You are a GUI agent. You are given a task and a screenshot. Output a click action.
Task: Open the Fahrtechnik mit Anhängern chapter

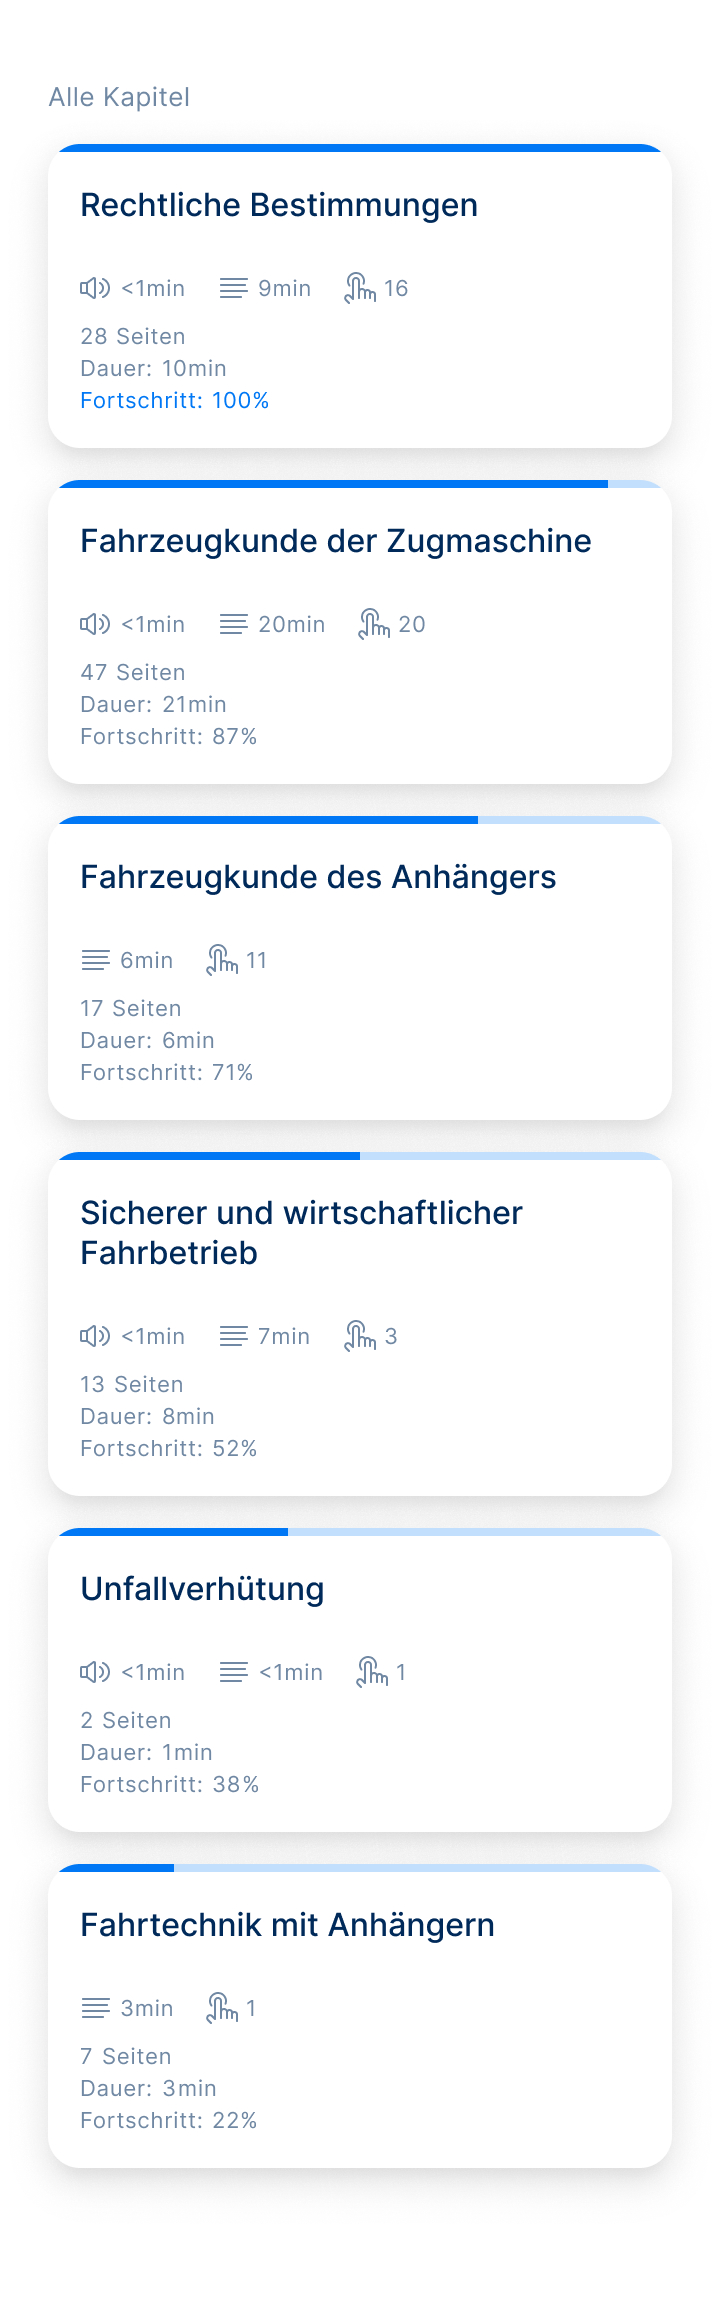287,1925
